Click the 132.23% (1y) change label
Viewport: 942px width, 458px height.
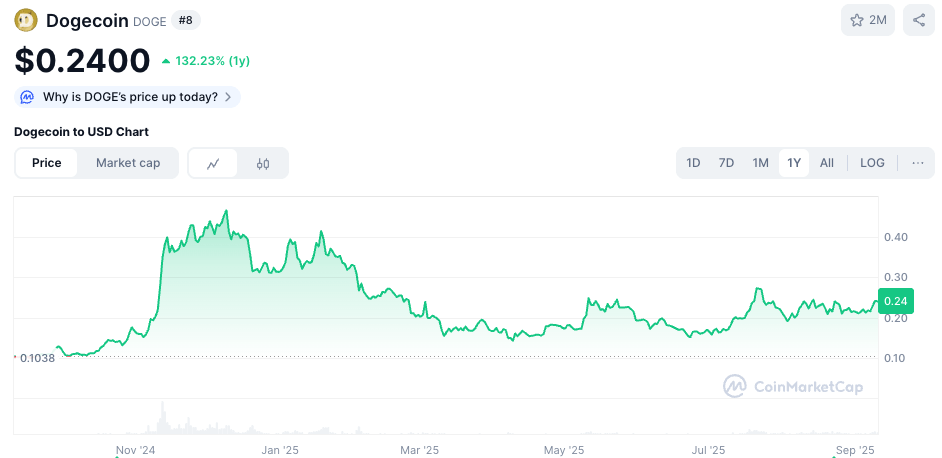[213, 61]
